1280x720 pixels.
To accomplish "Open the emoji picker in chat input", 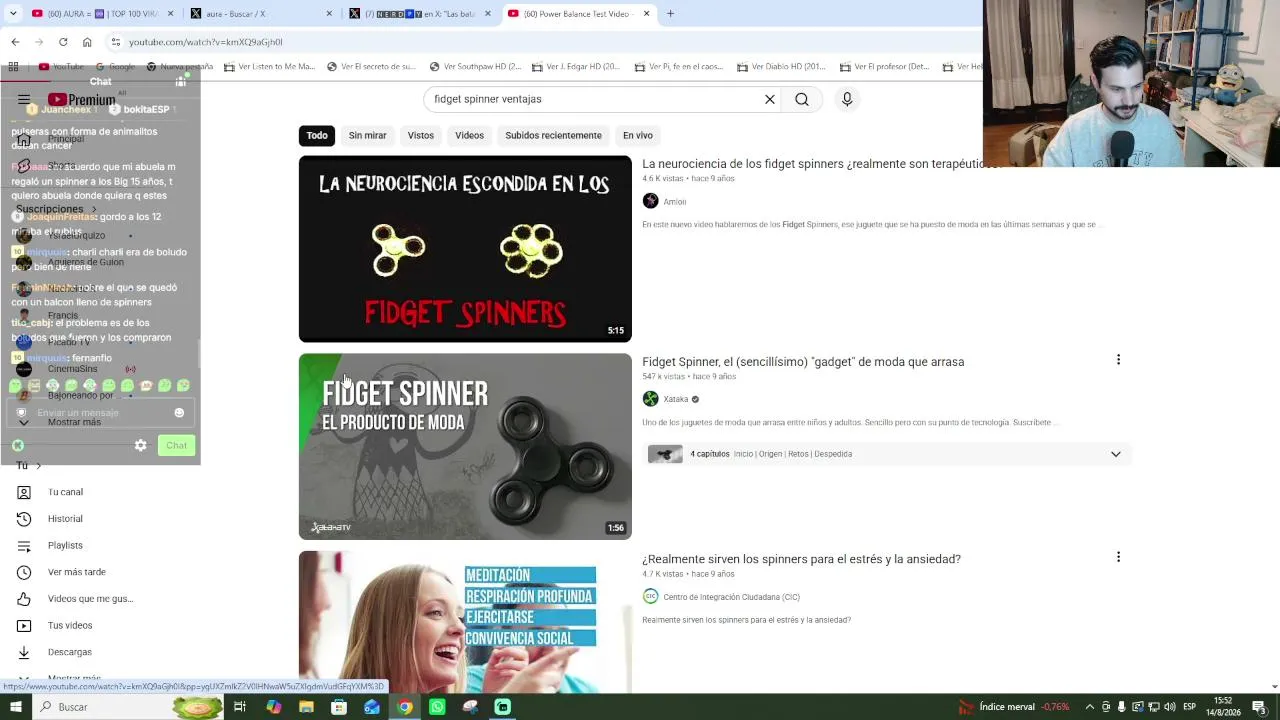I will click(x=179, y=413).
